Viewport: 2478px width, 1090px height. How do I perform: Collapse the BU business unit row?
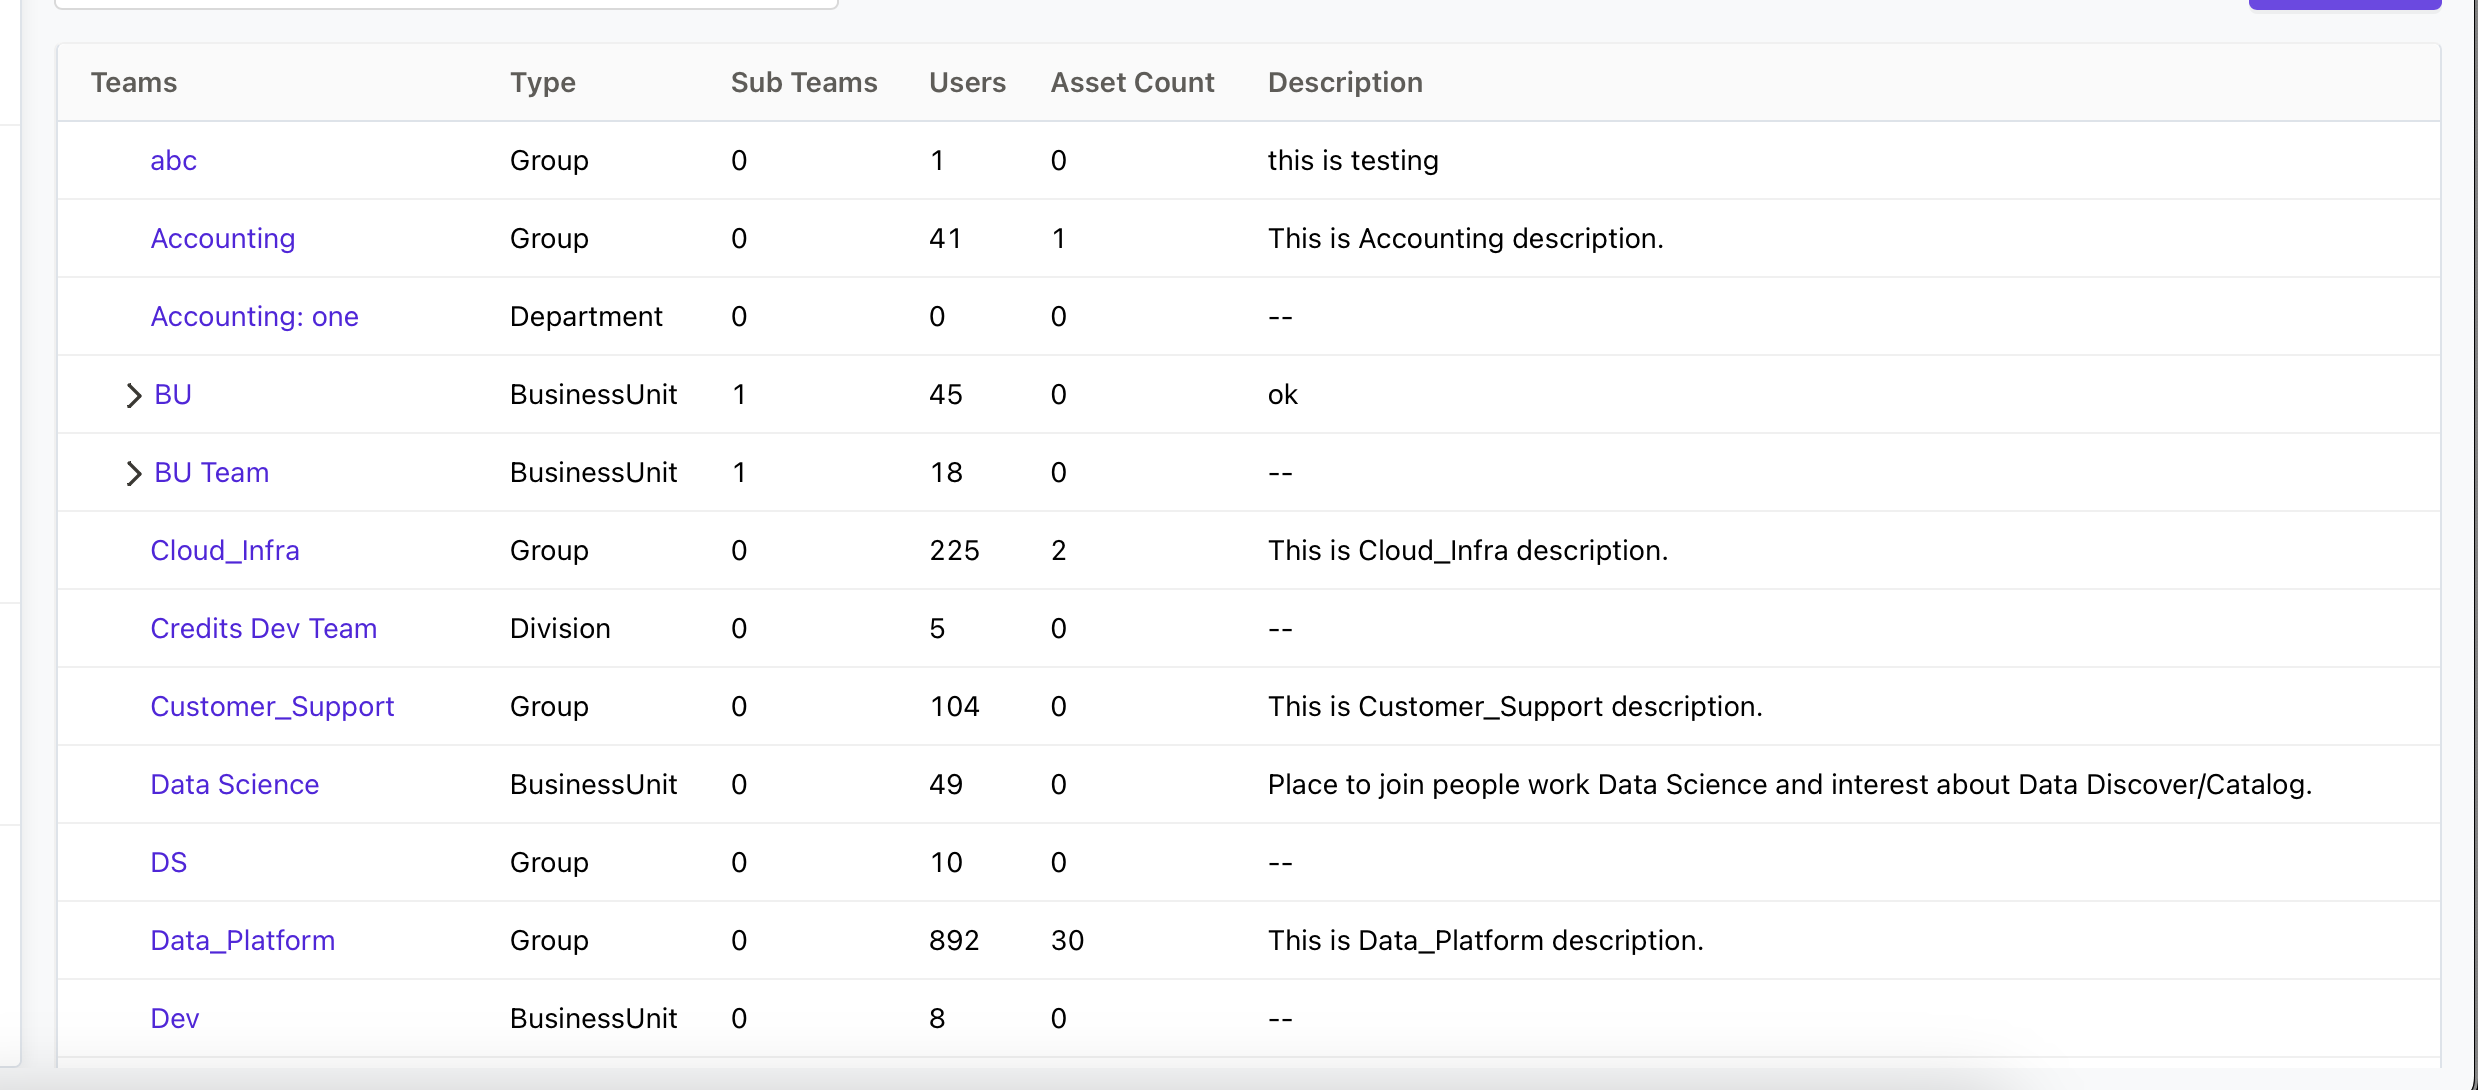click(x=133, y=394)
